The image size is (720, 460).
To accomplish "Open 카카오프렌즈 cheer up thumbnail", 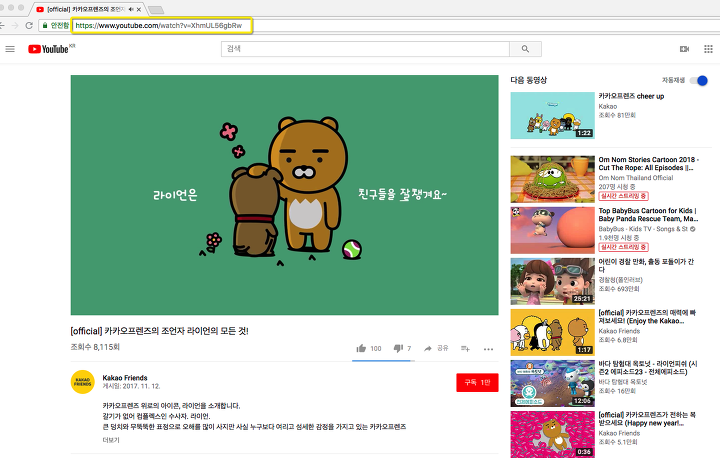I will (x=552, y=115).
